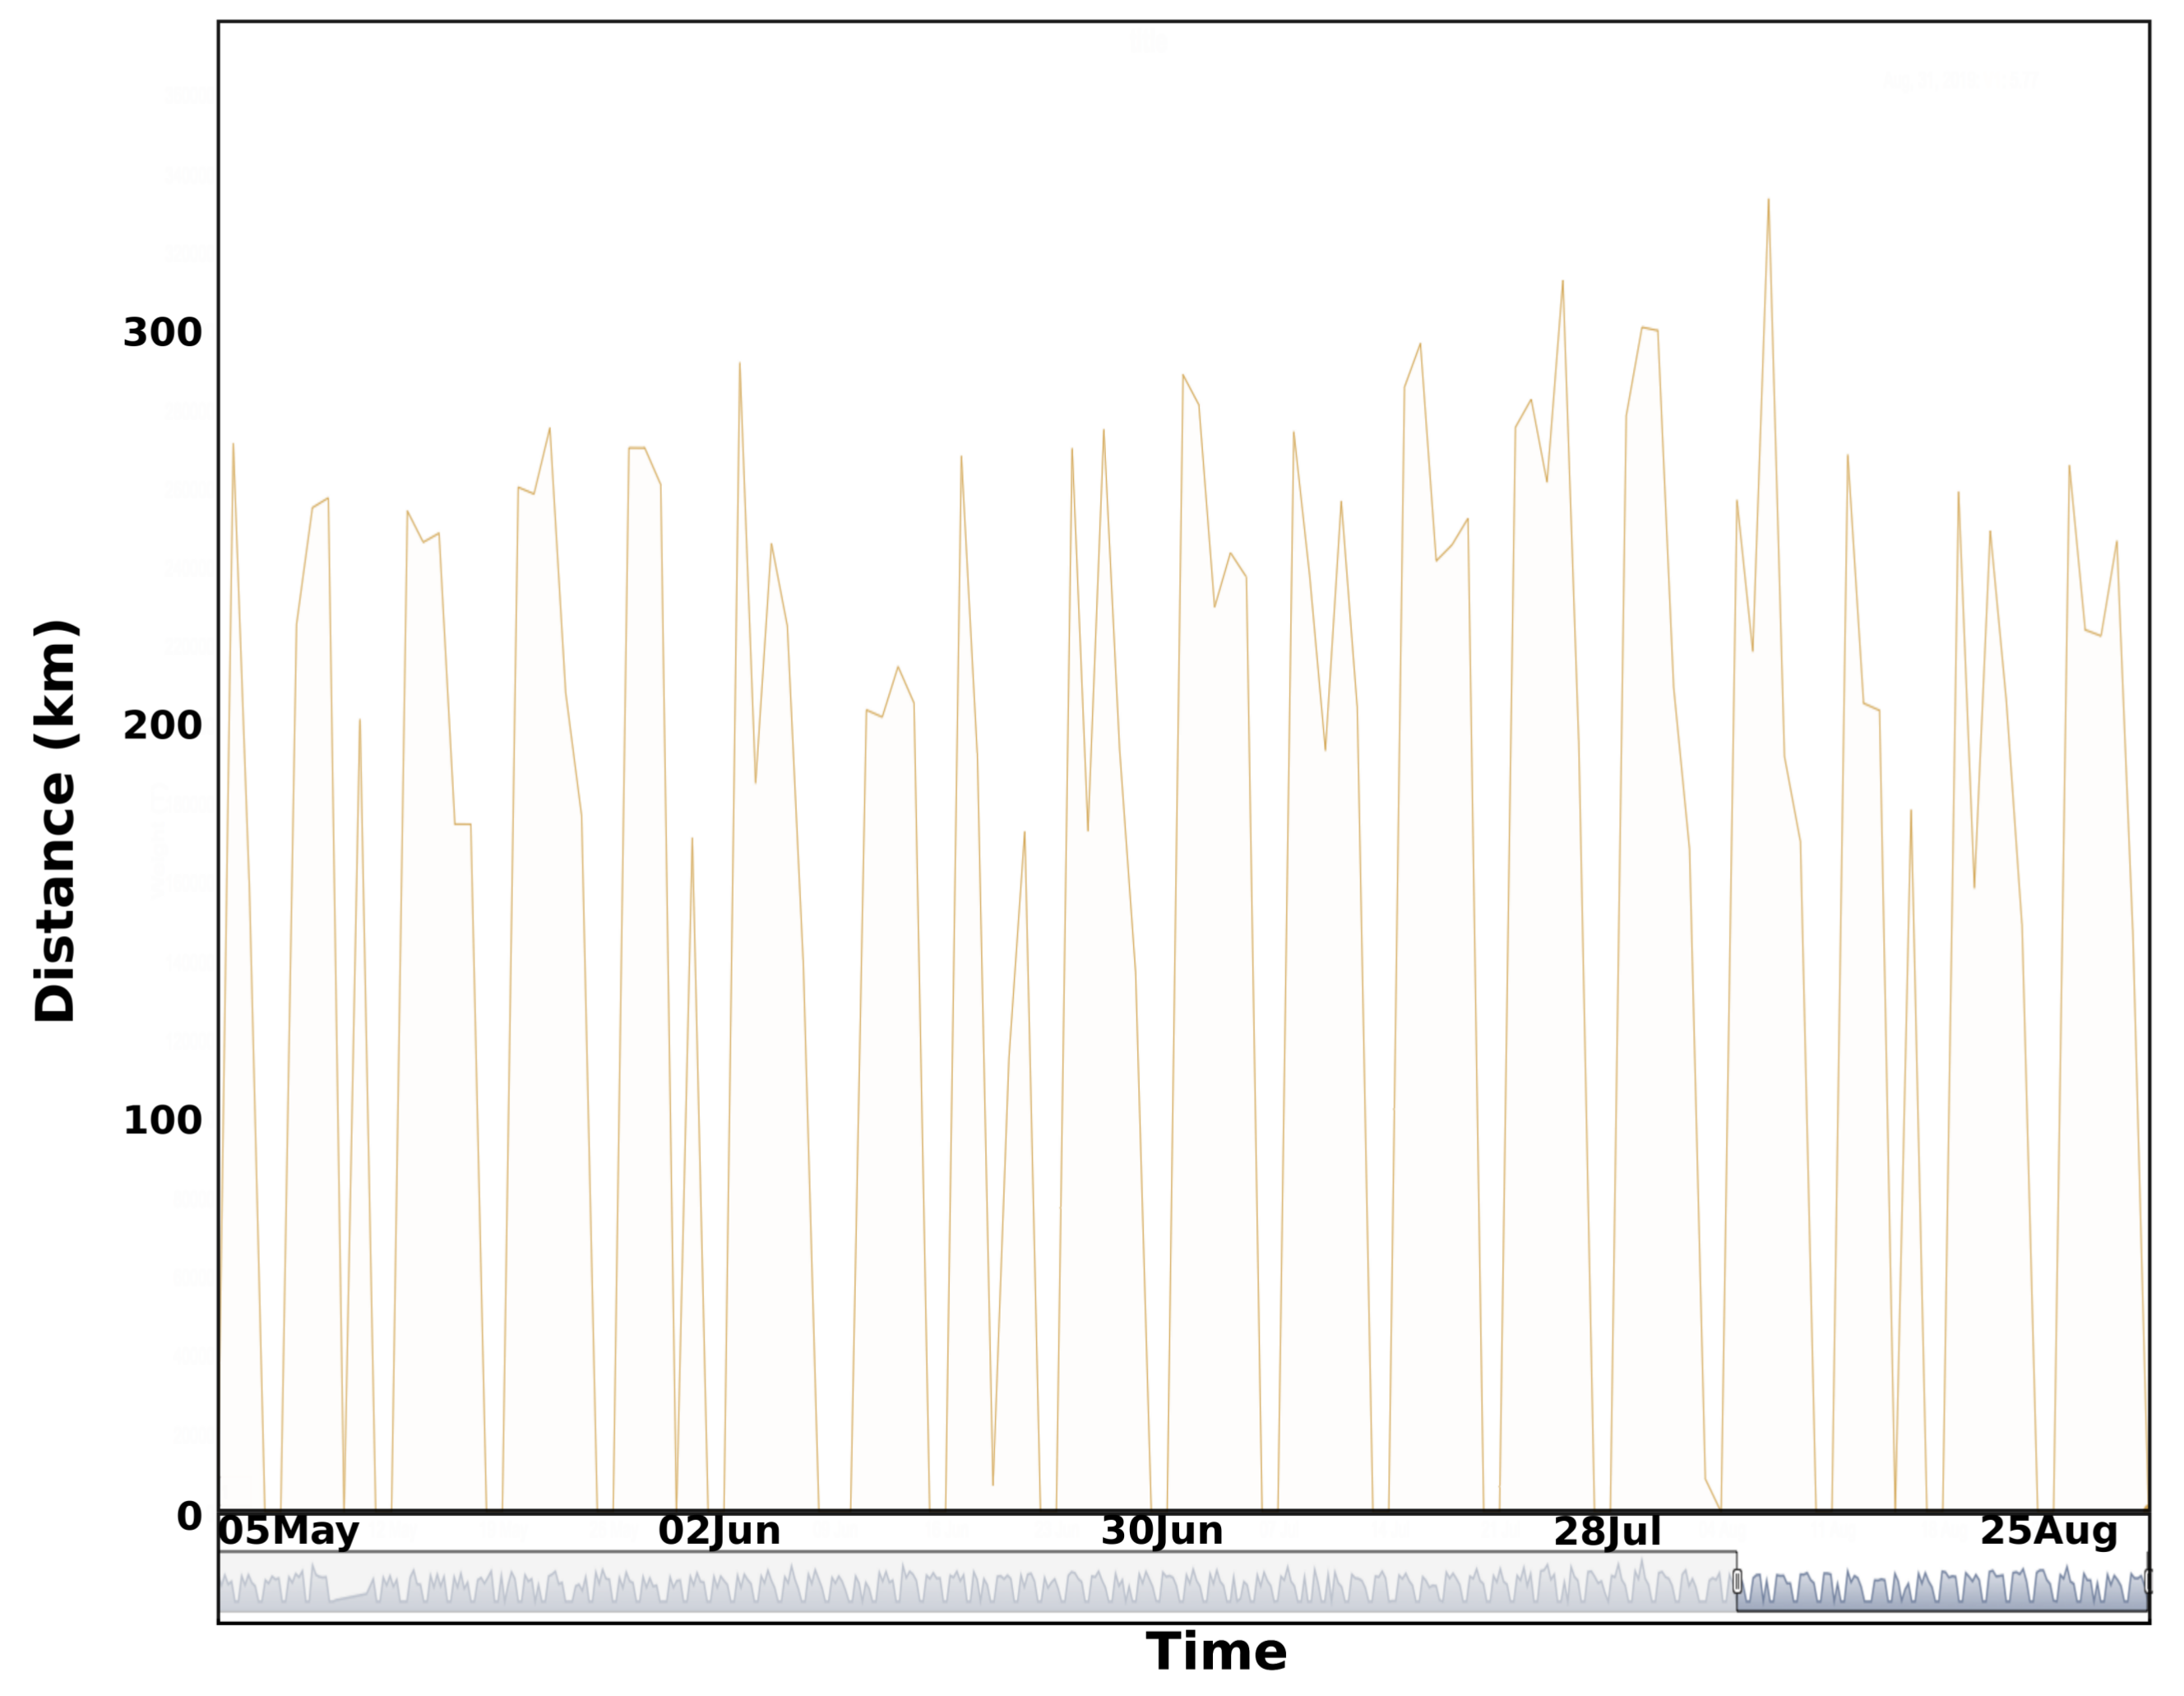Click the 25Aug date label
Screen dimensions: 2184x1696
2049,1532
